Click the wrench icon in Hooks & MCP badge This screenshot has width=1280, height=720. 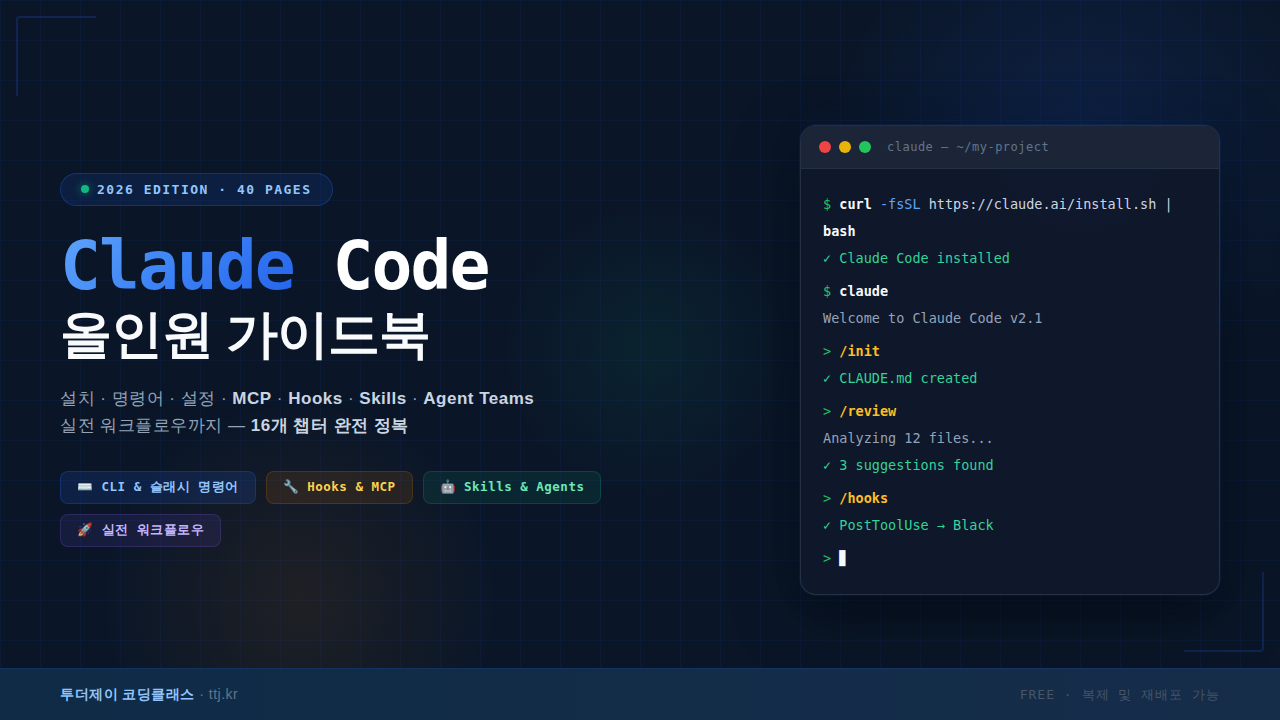[290, 487]
